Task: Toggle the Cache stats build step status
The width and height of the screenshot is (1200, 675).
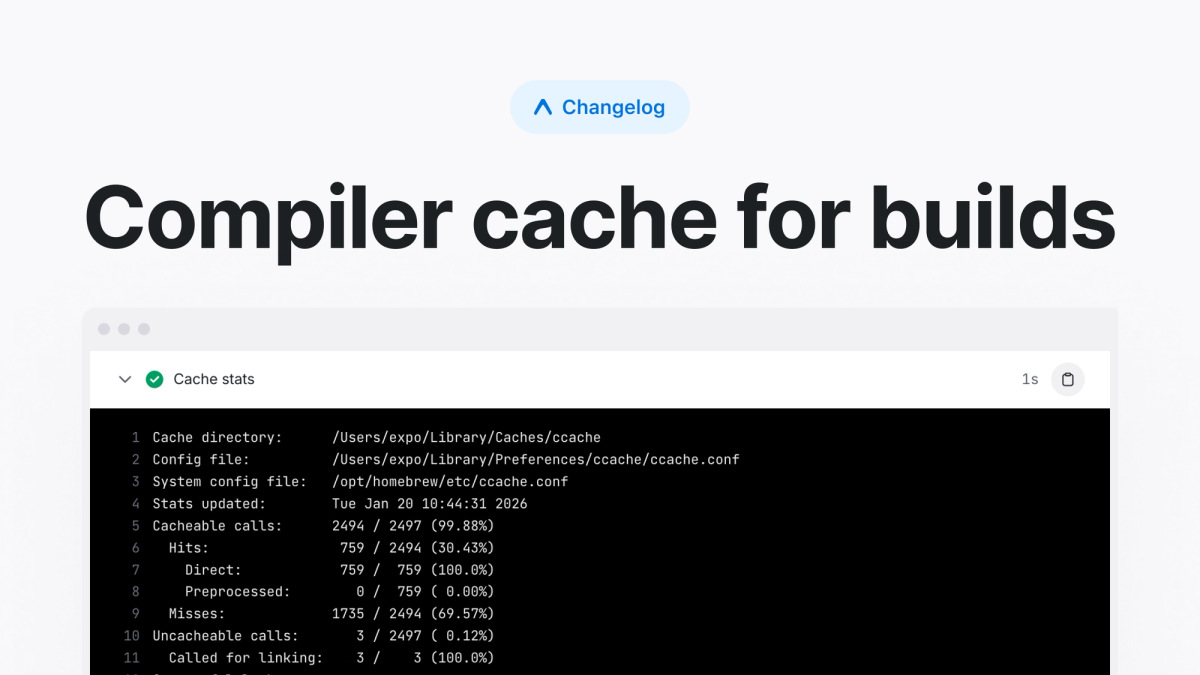Action: click(x=155, y=379)
